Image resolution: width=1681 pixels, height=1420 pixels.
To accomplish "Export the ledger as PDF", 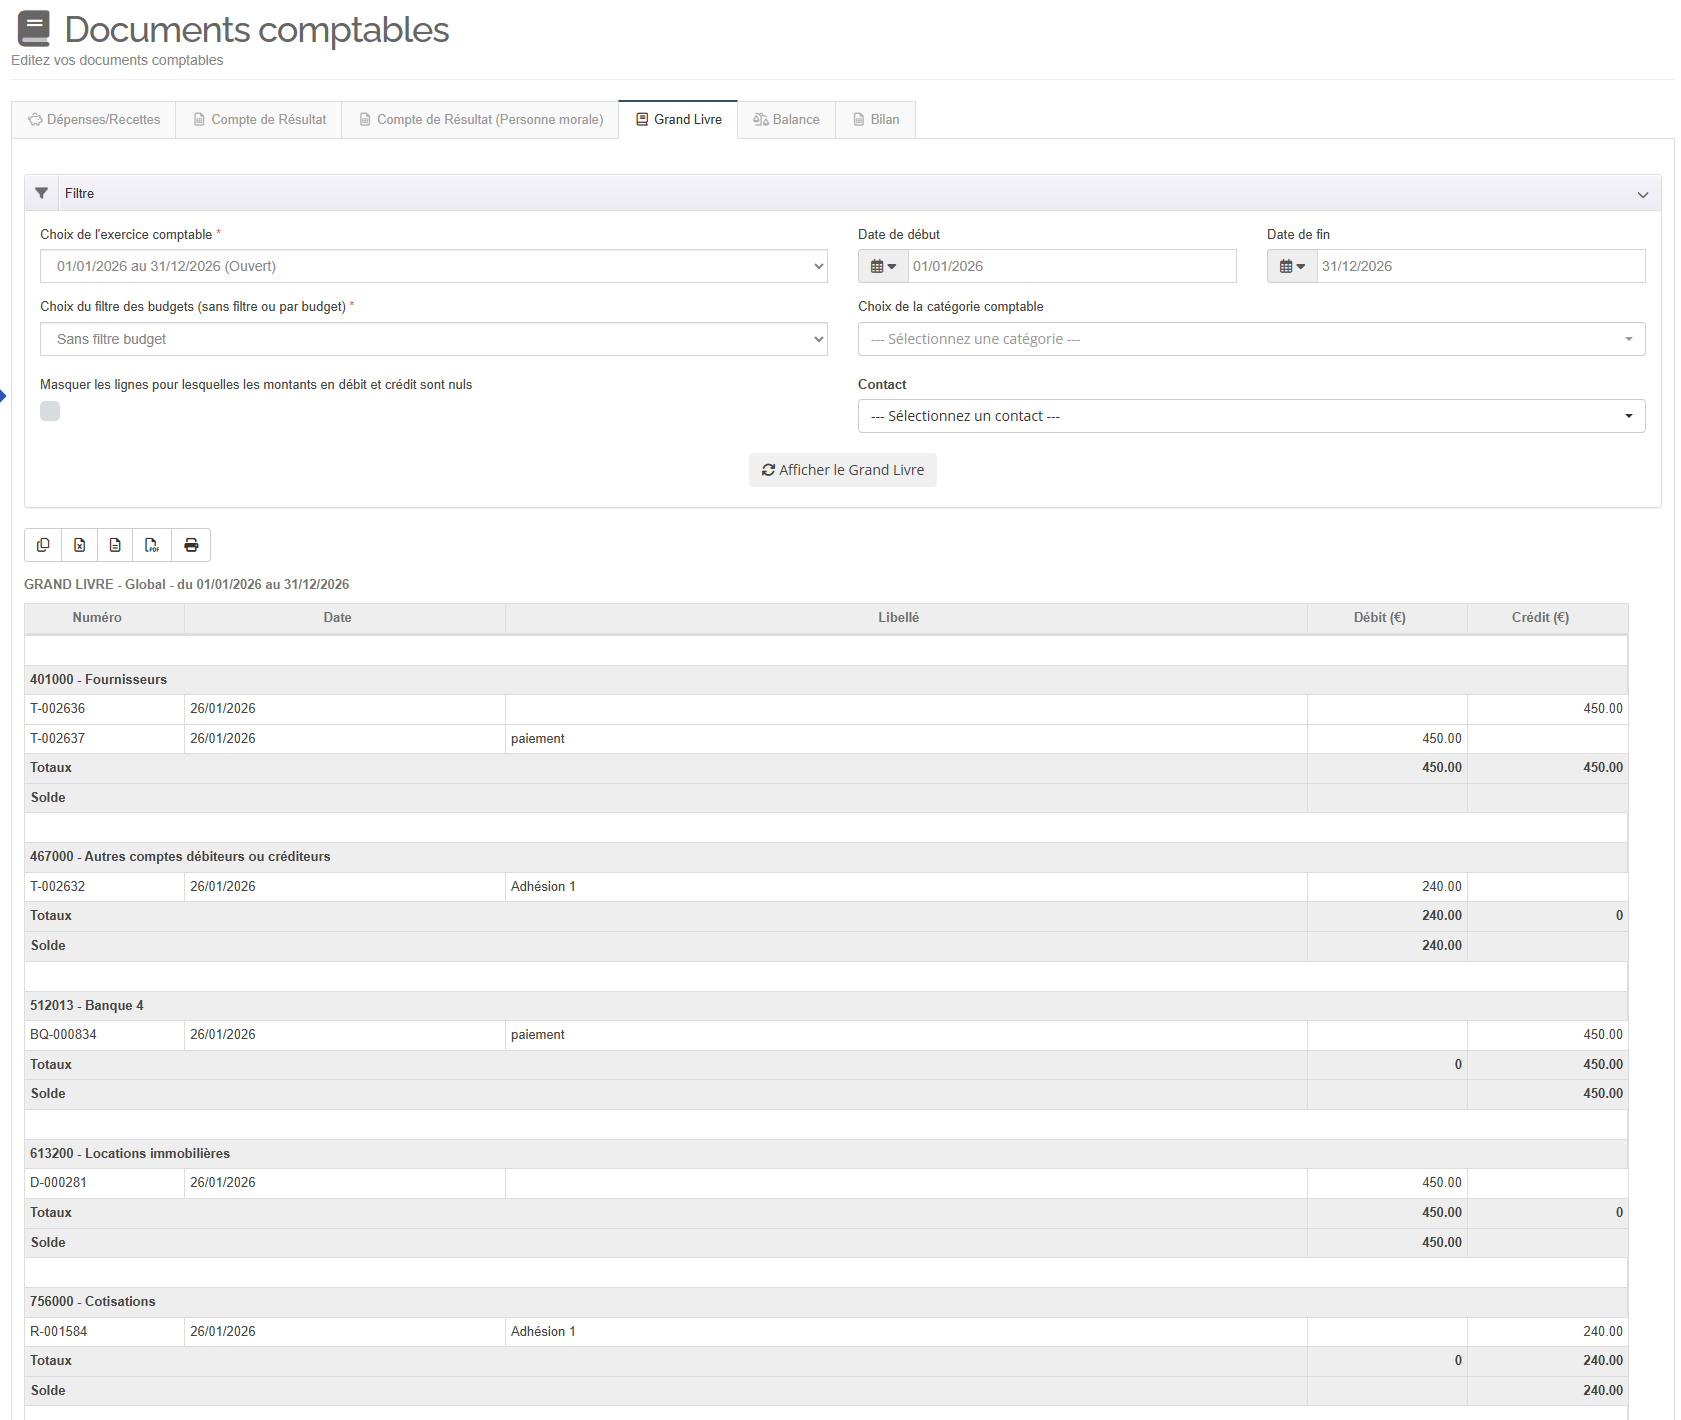I will pyautogui.click(x=152, y=545).
